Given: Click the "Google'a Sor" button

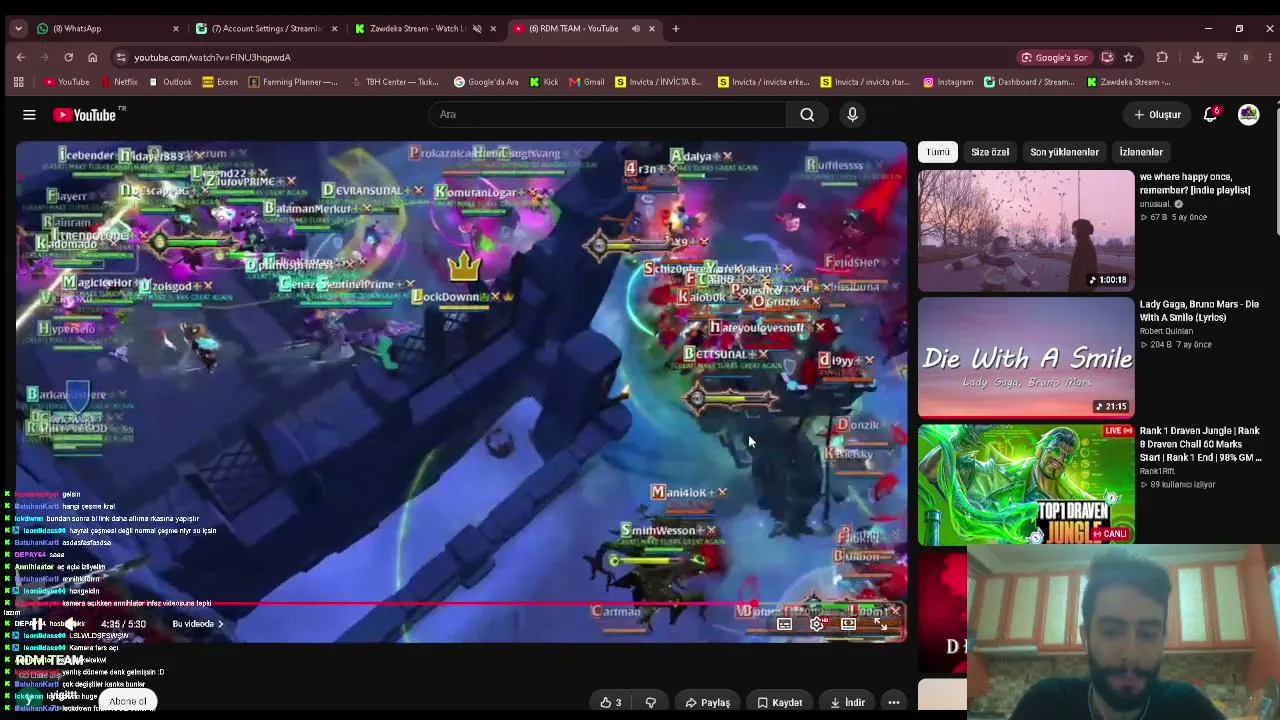Looking at the screenshot, I should tap(1053, 57).
